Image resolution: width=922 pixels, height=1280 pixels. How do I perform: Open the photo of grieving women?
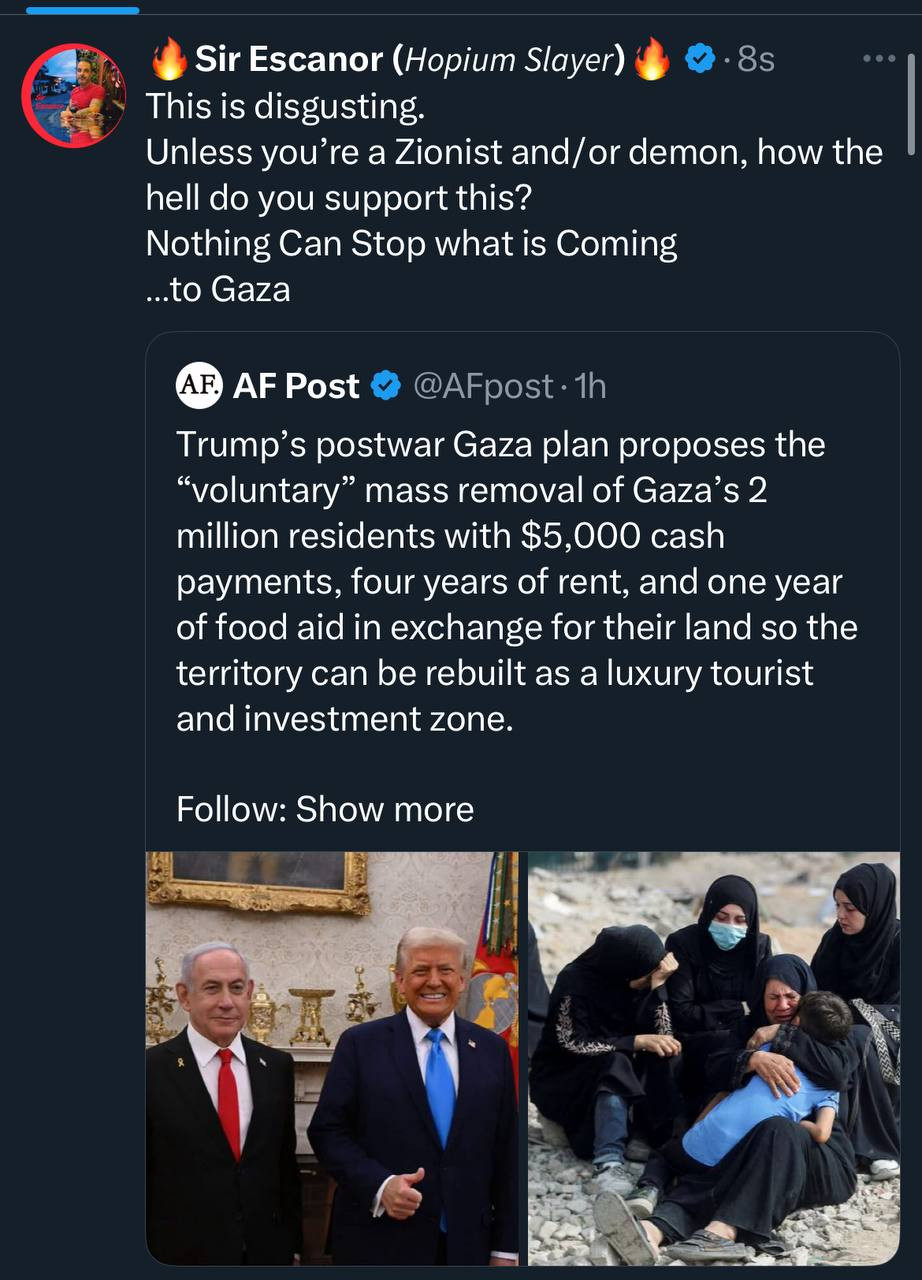(713, 1058)
